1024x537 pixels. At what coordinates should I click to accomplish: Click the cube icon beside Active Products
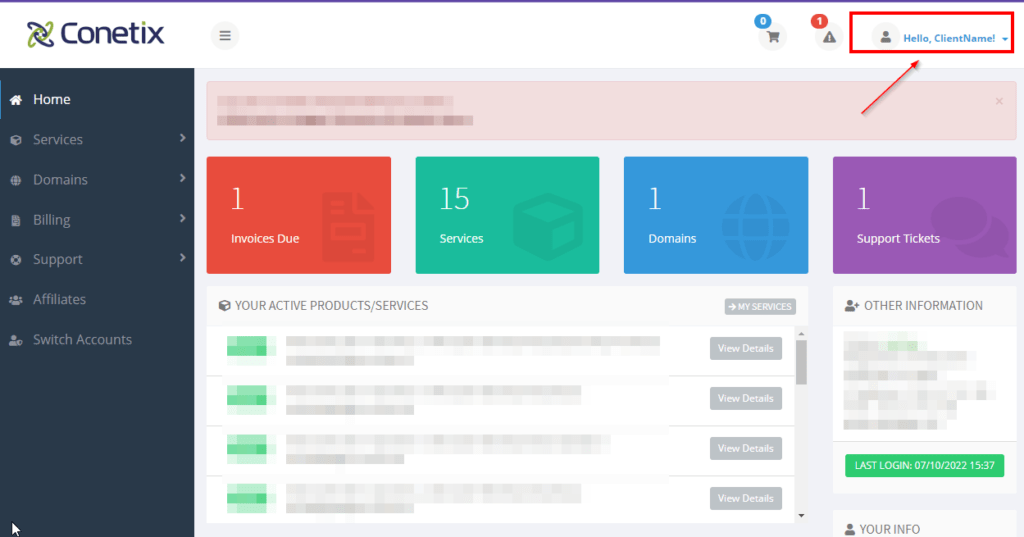(x=225, y=306)
